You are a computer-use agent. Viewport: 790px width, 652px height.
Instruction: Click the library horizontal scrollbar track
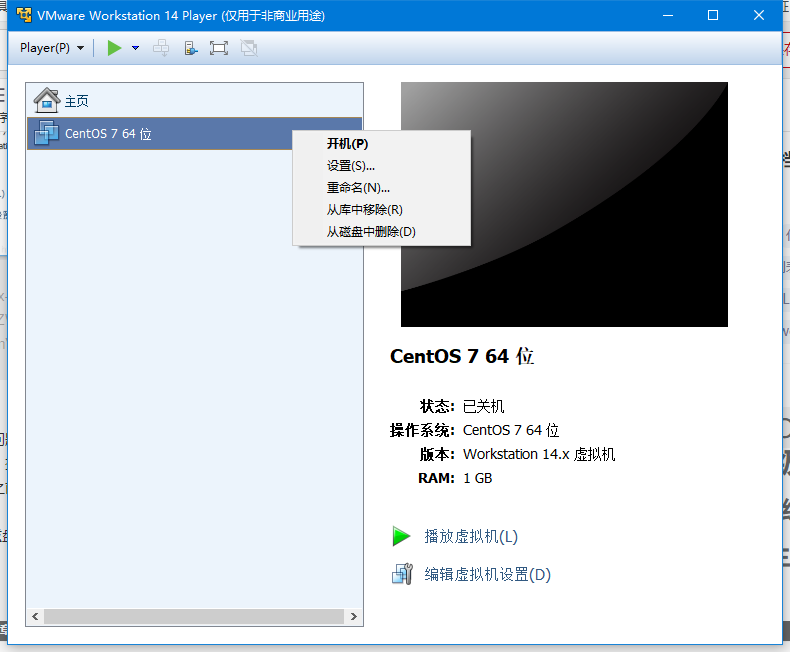coord(194,616)
